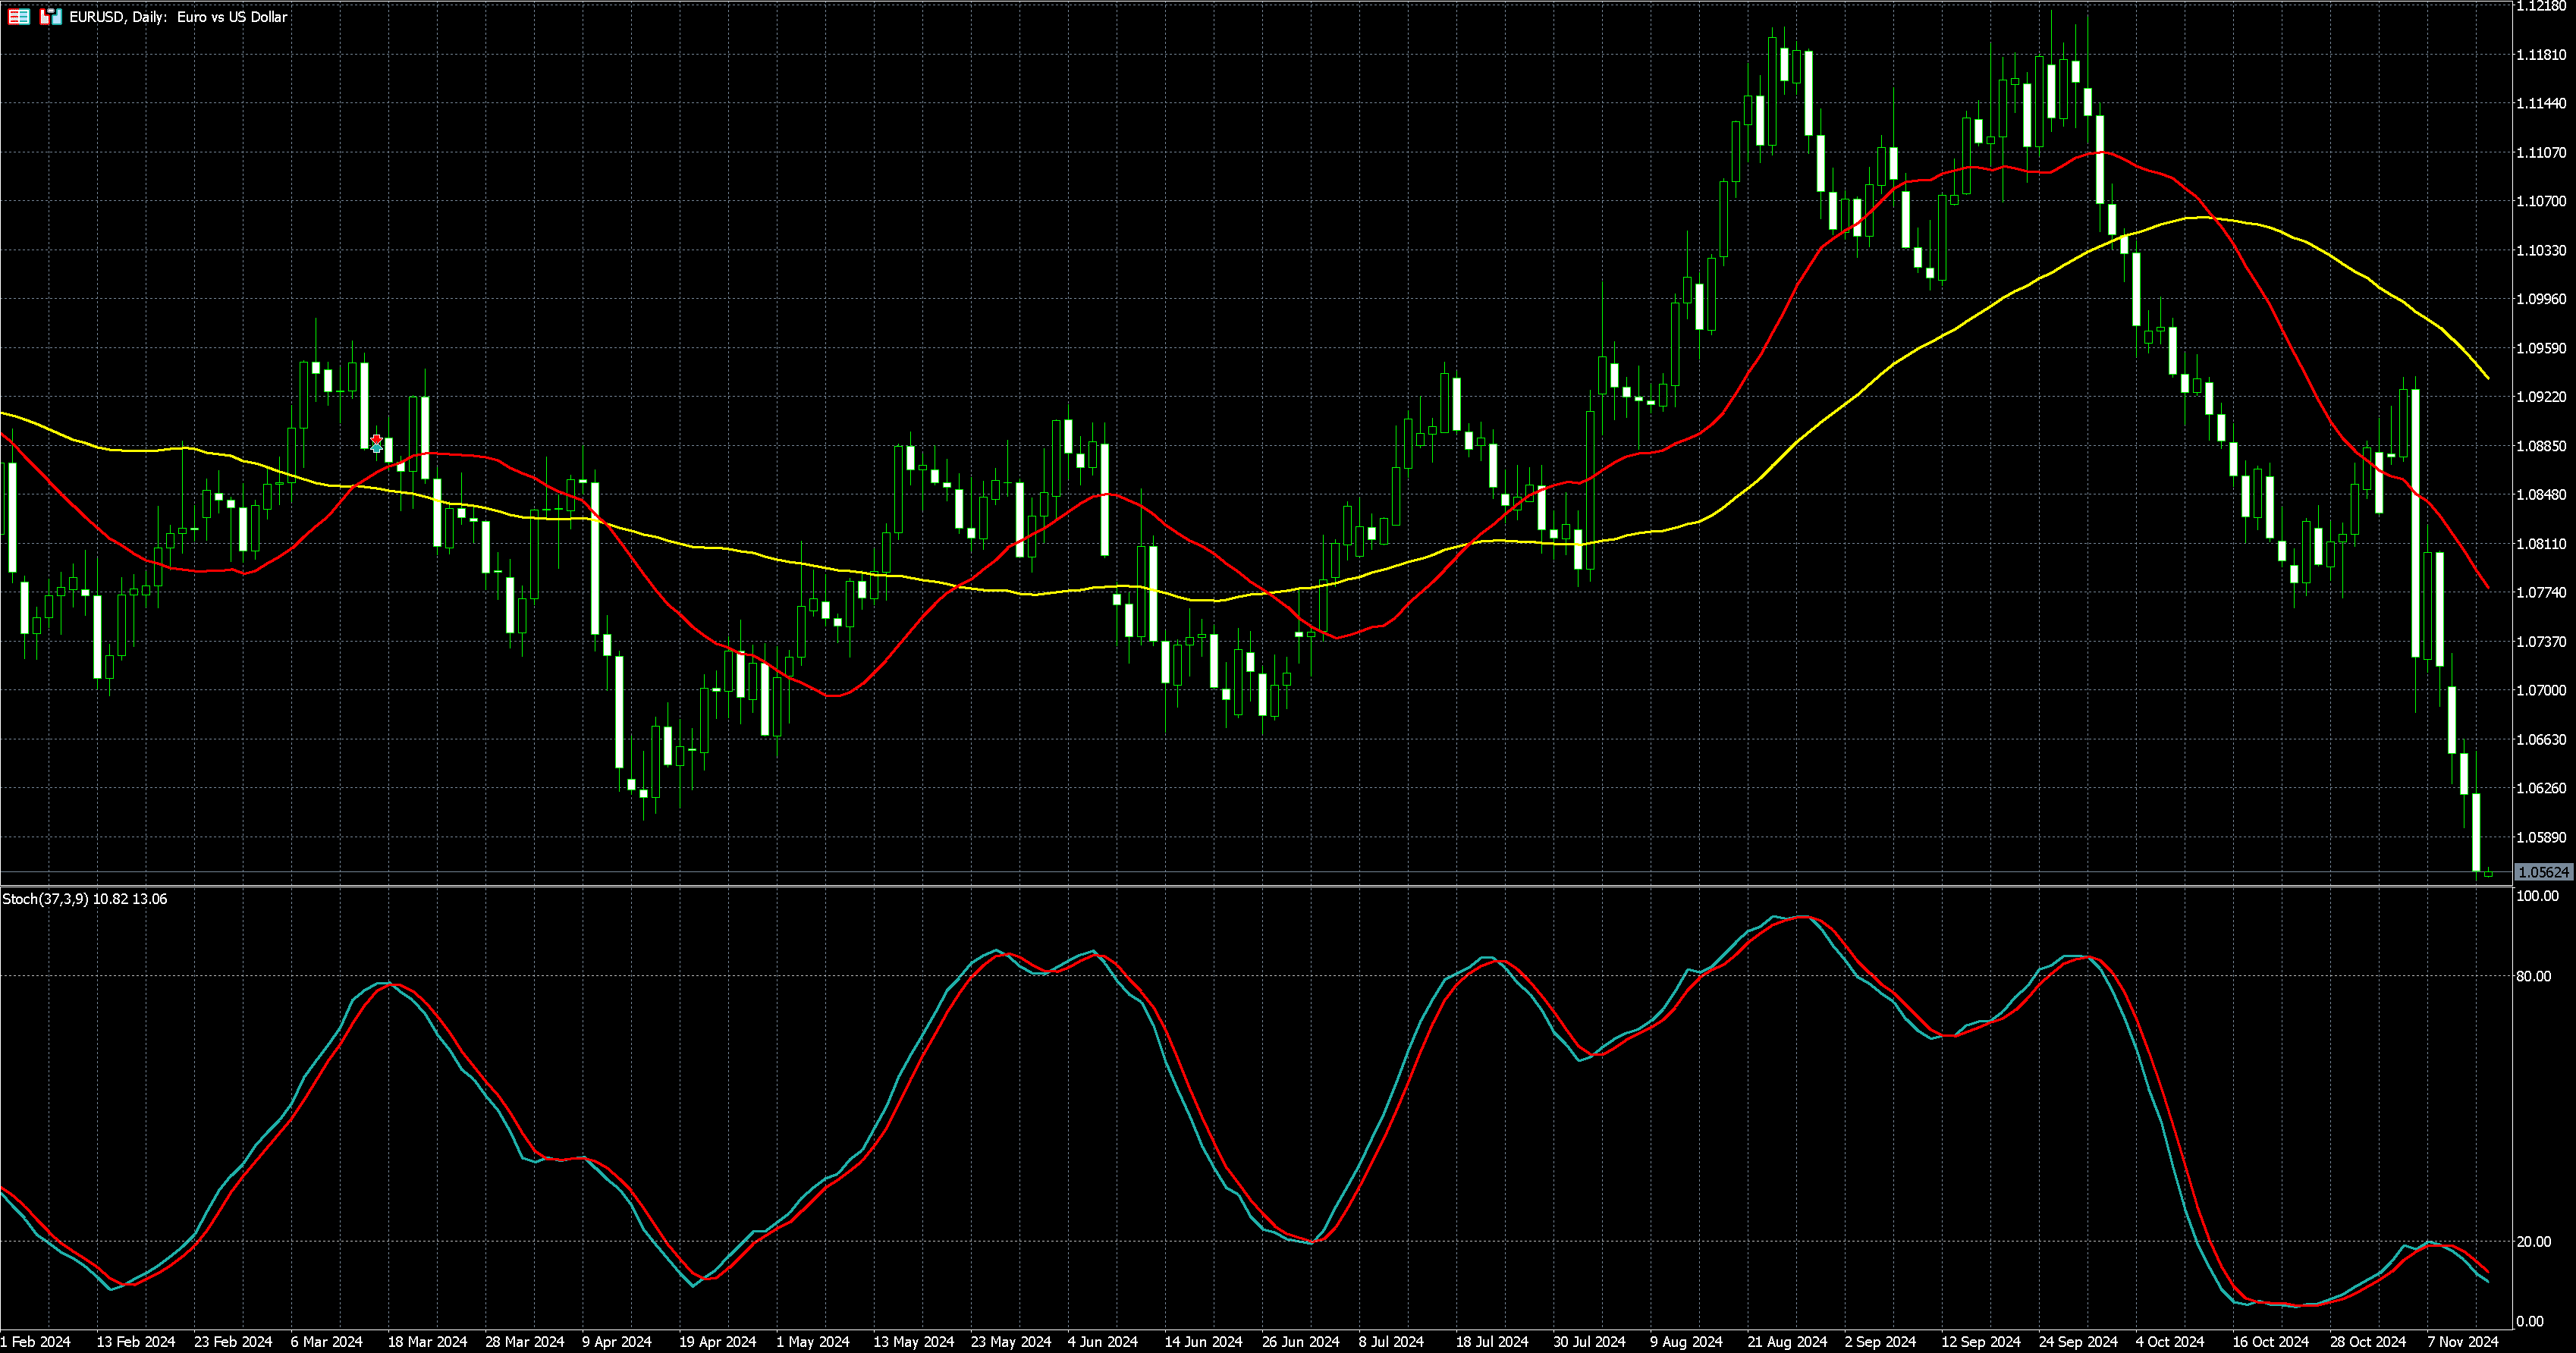
Task: Click the 80.00 stochastic level label
Action: (x=2533, y=976)
